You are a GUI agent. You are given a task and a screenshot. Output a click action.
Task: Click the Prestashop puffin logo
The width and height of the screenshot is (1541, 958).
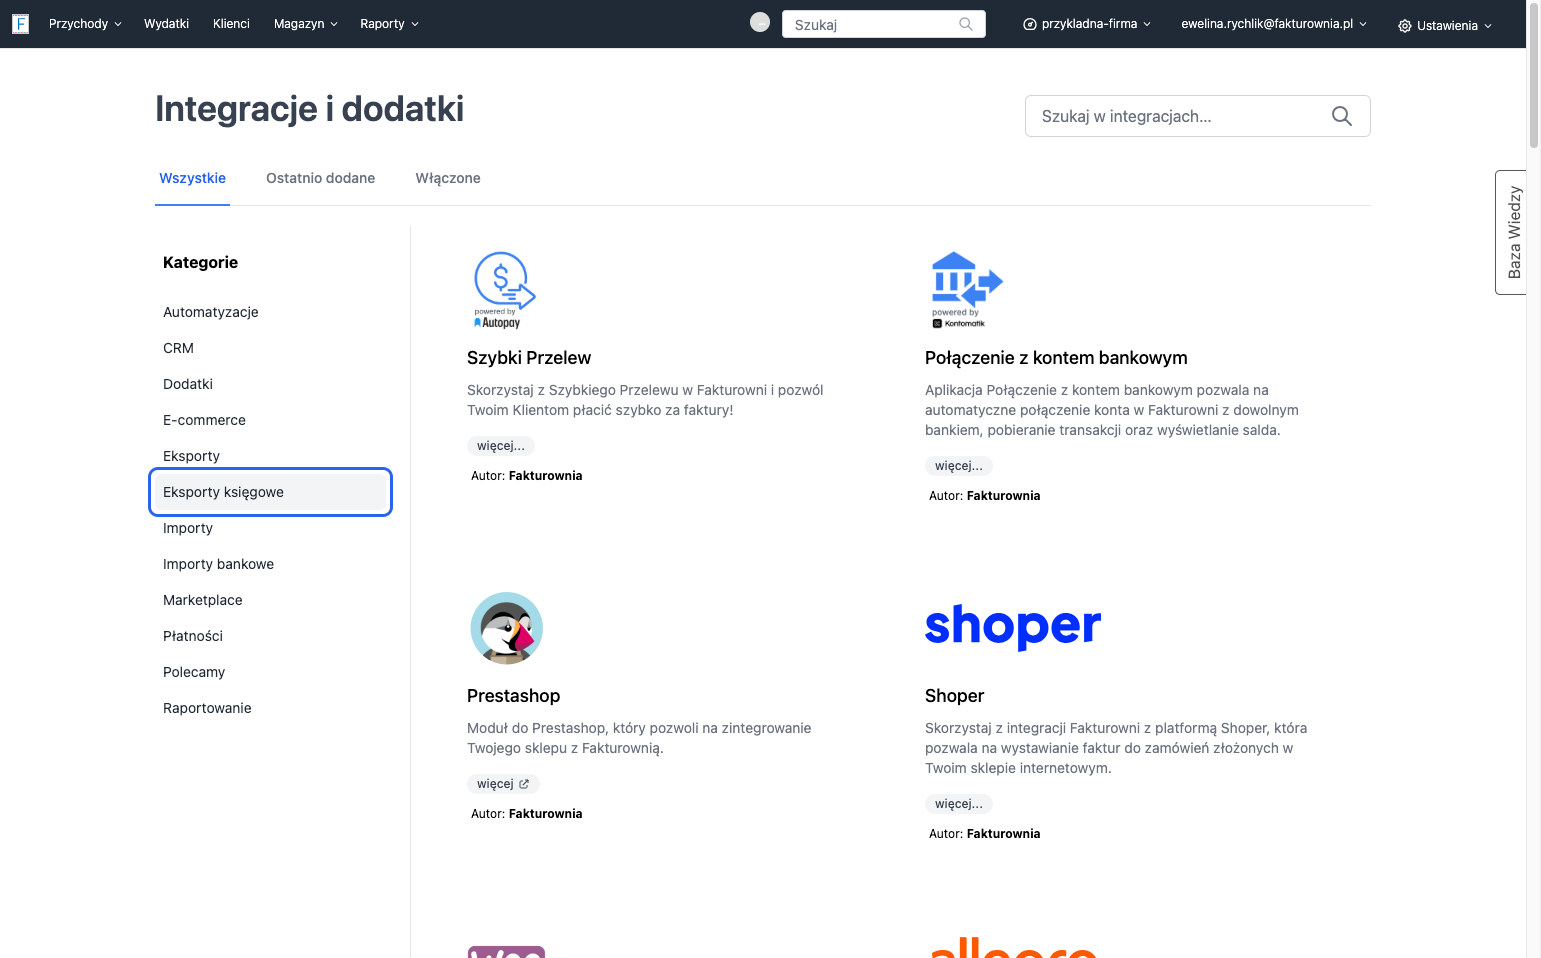507,628
